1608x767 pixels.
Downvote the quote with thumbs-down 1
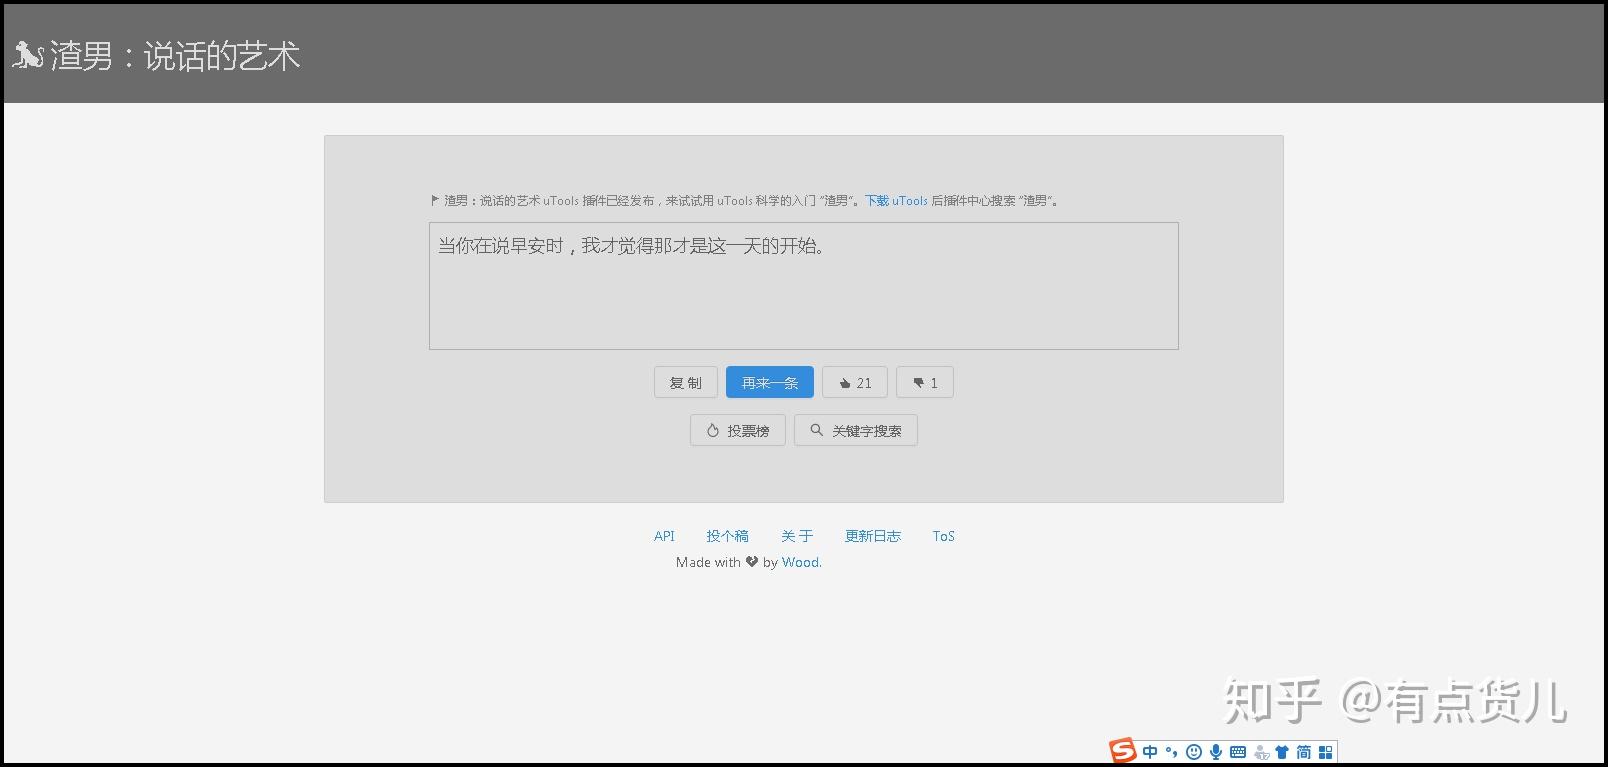pos(925,383)
